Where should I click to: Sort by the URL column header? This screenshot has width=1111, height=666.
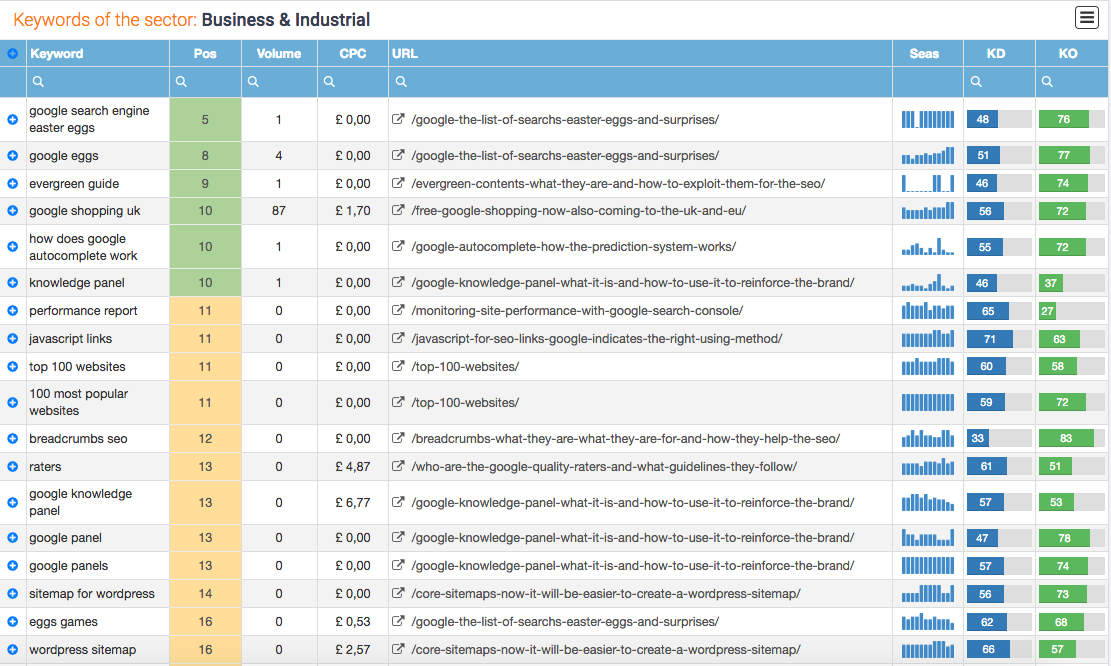[x=640, y=54]
